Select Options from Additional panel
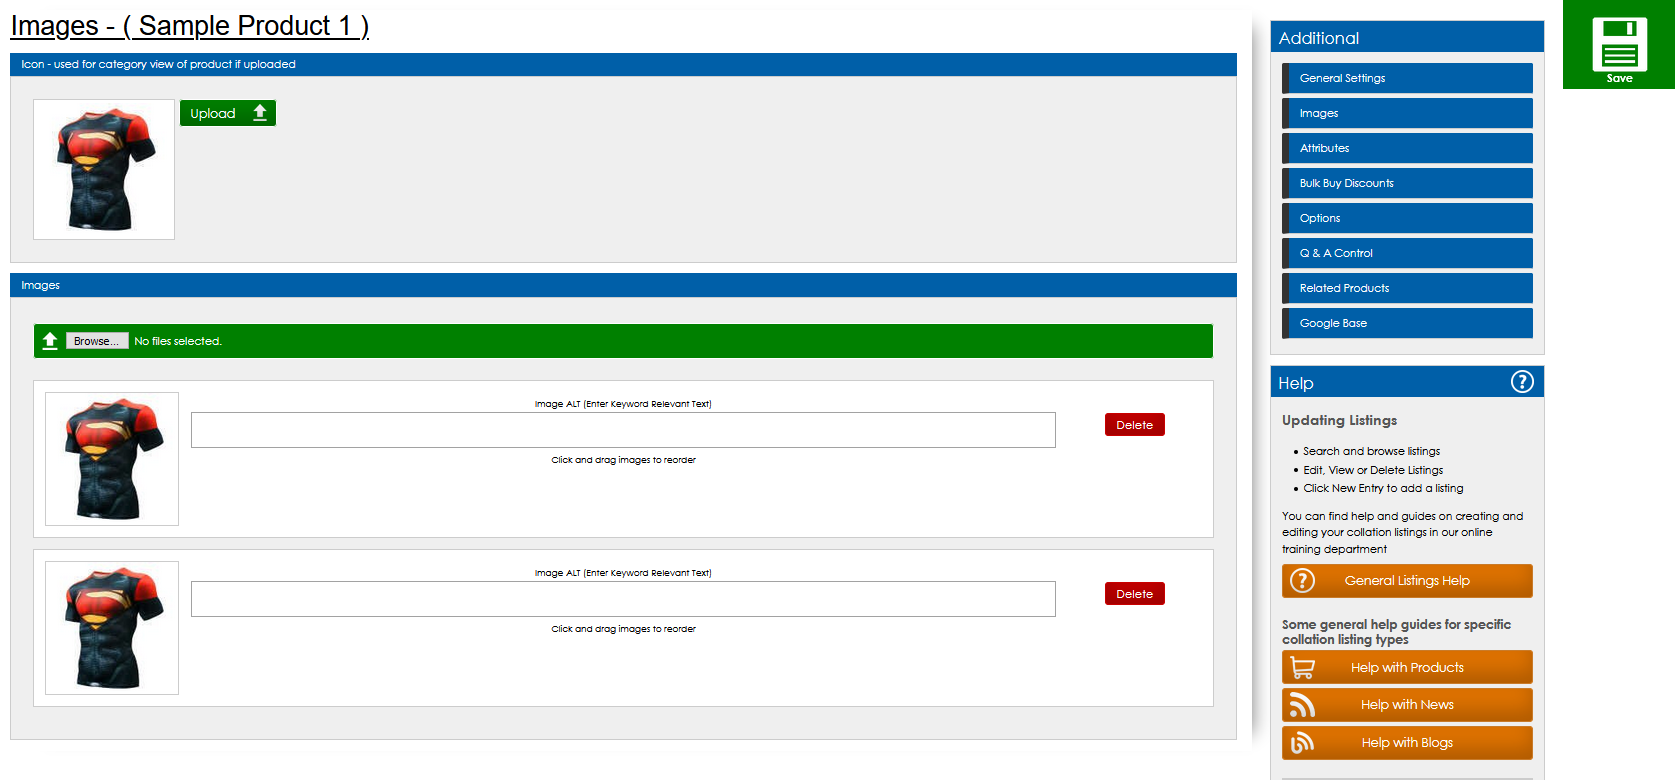Image resolution: width=1675 pixels, height=780 pixels. click(1407, 218)
